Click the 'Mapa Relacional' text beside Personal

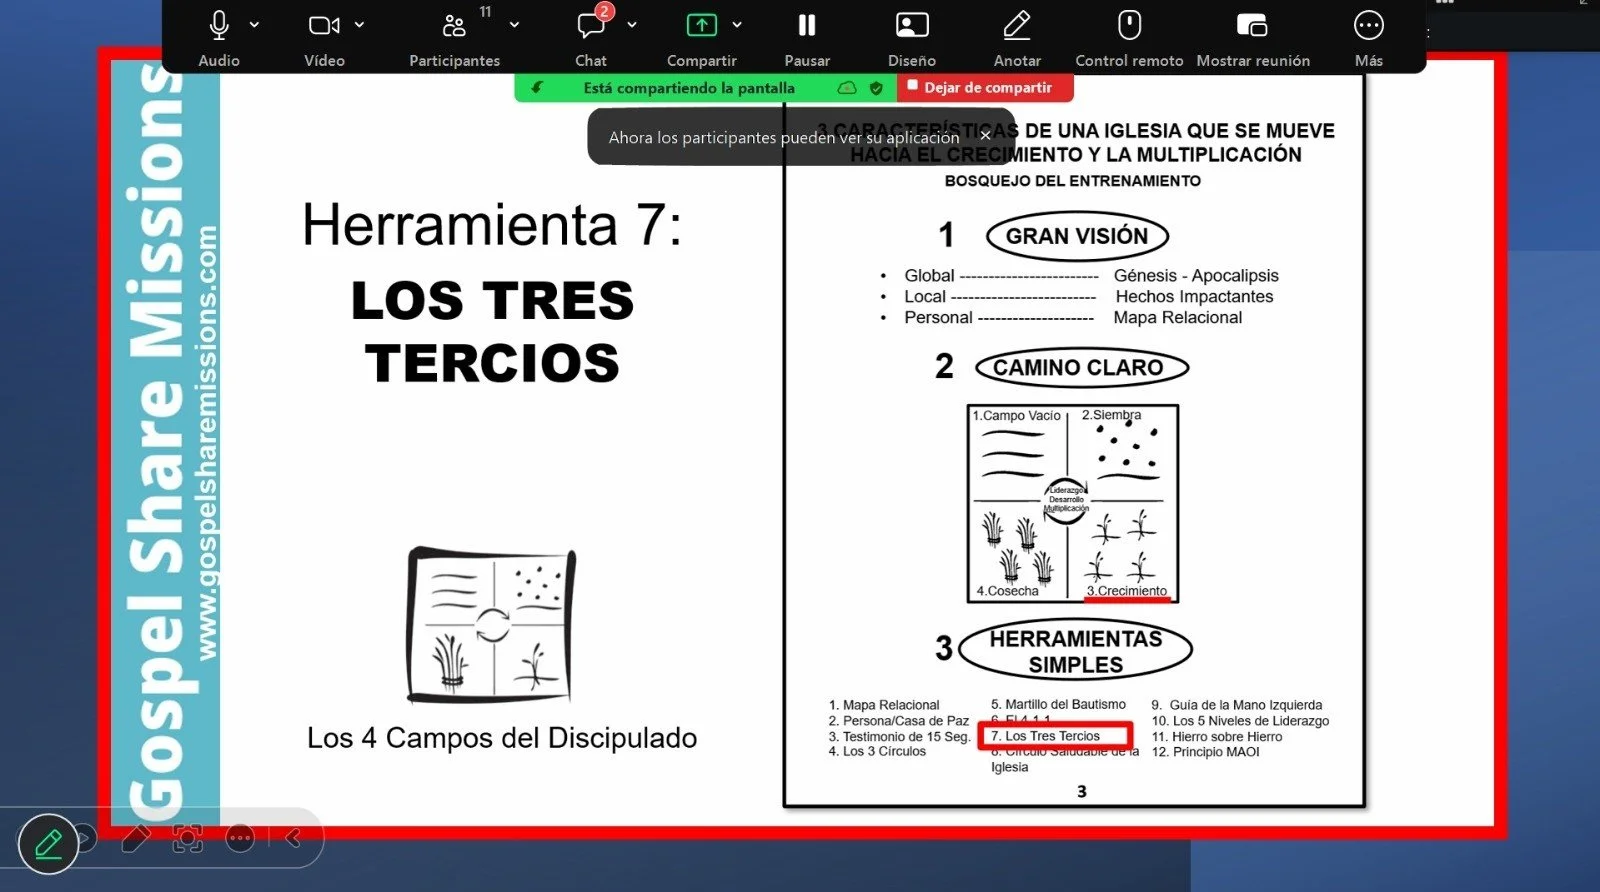(1177, 317)
